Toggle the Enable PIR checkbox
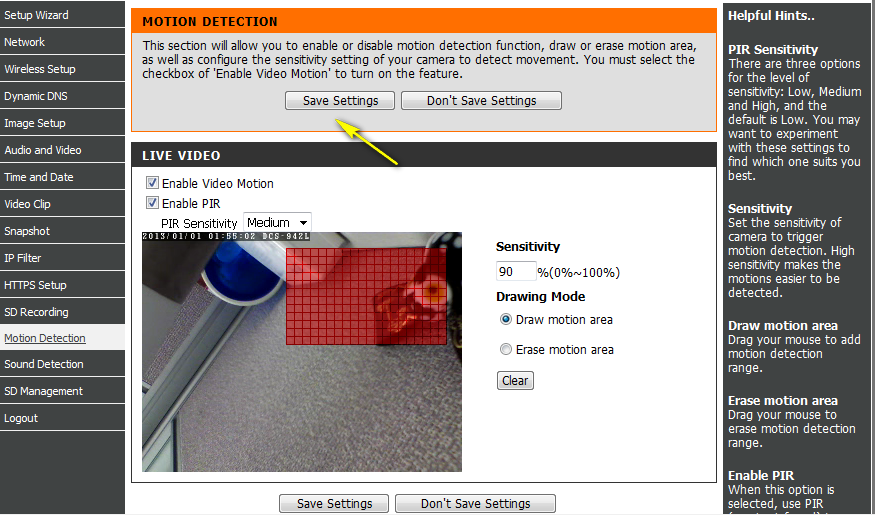 point(152,204)
